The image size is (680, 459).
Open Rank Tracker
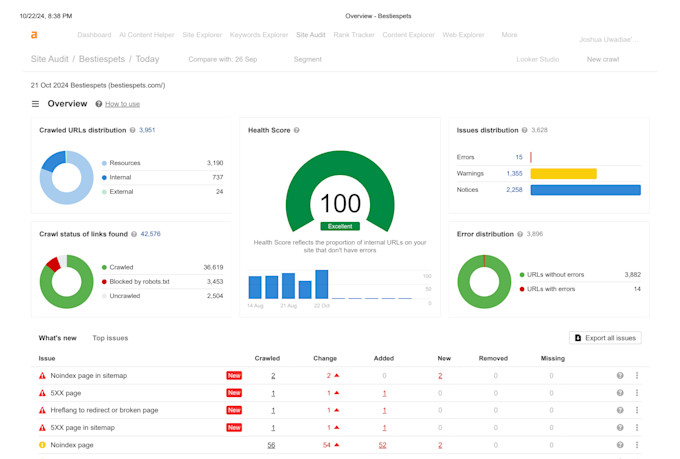(354, 35)
